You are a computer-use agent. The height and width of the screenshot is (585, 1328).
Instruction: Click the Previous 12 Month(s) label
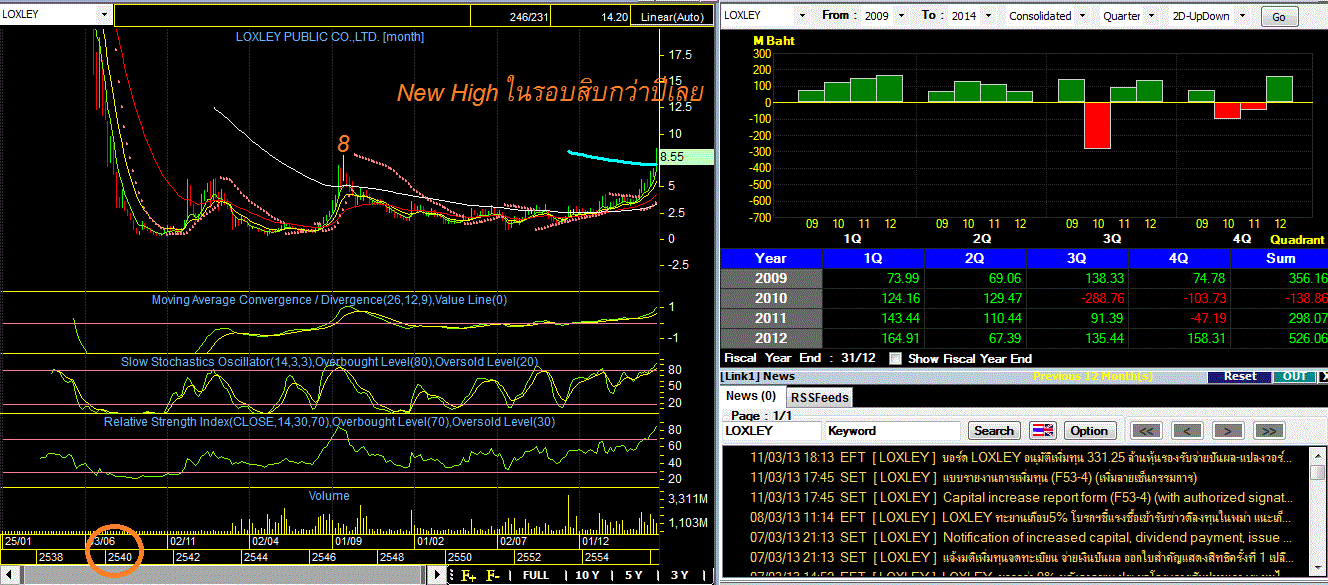[x=1095, y=377]
